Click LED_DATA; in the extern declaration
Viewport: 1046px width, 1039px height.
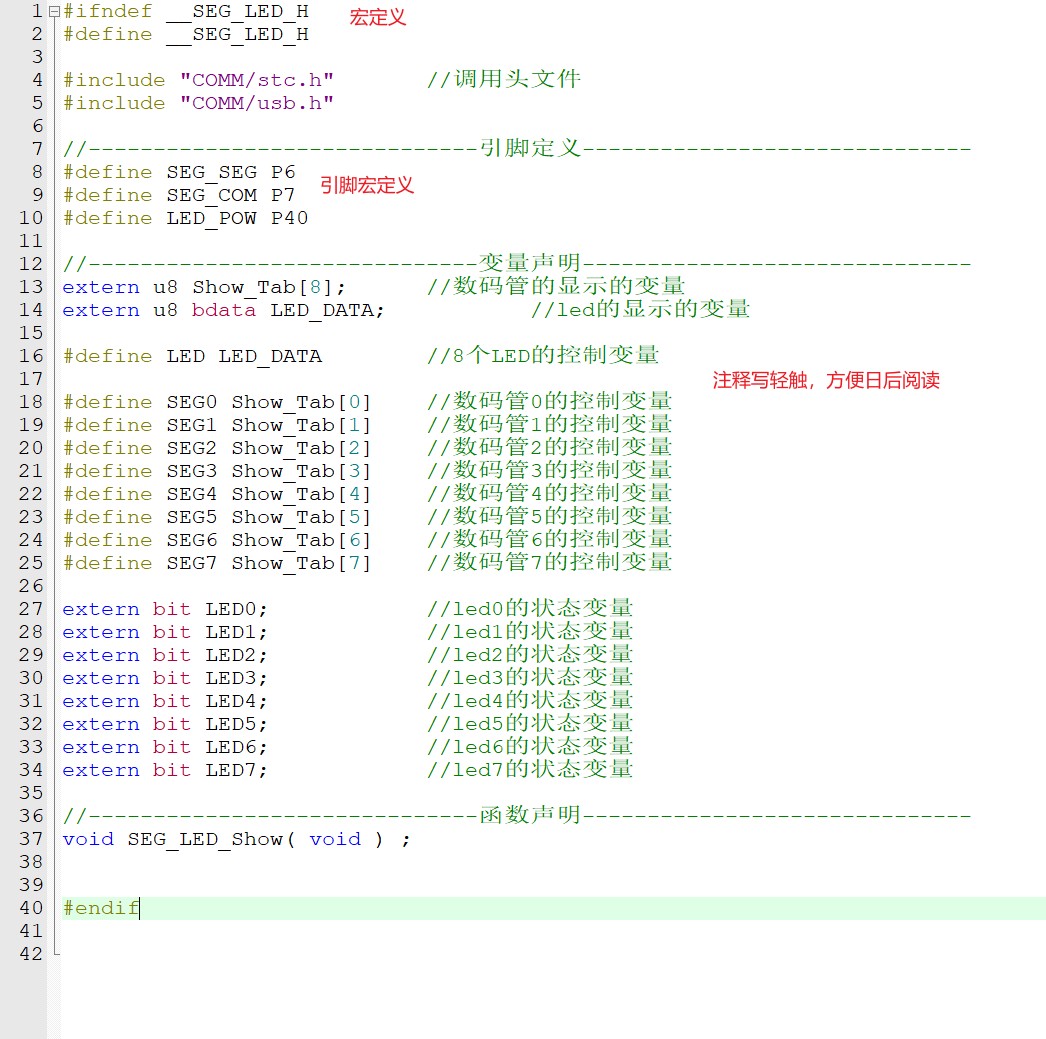(x=328, y=310)
